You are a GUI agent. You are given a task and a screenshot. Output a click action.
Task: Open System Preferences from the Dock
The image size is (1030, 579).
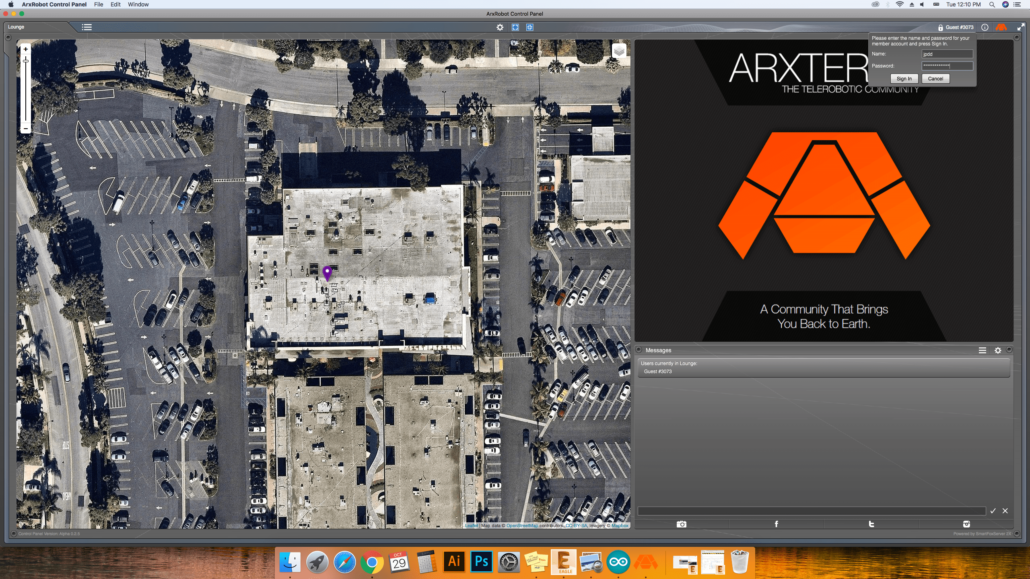tap(508, 562)
